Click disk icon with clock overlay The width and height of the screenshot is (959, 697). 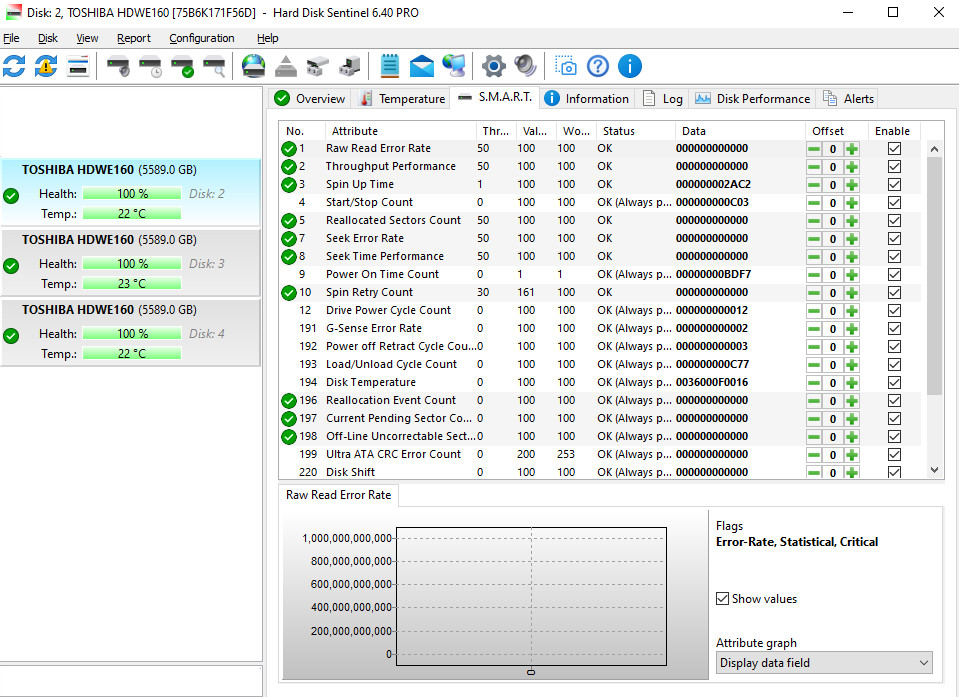[x=150, y=66]
